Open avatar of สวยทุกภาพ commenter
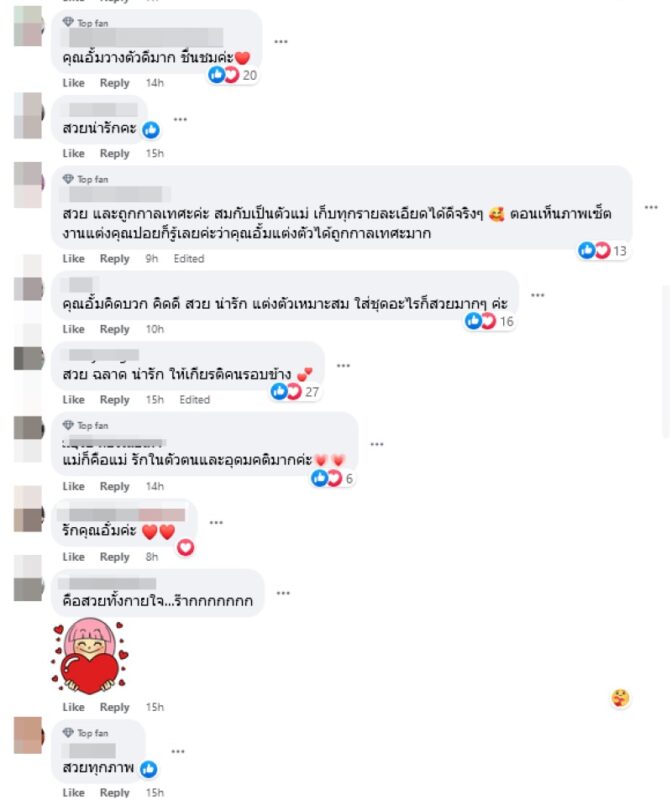 [x=28, y=735]
